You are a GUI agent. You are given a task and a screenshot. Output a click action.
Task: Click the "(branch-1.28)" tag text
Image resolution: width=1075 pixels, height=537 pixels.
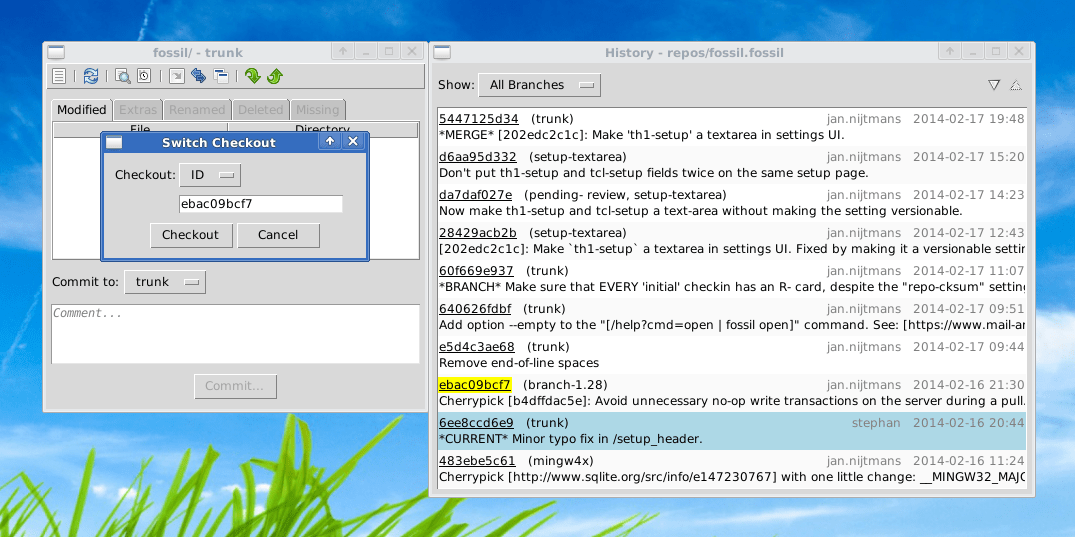(x=565, y=385)
